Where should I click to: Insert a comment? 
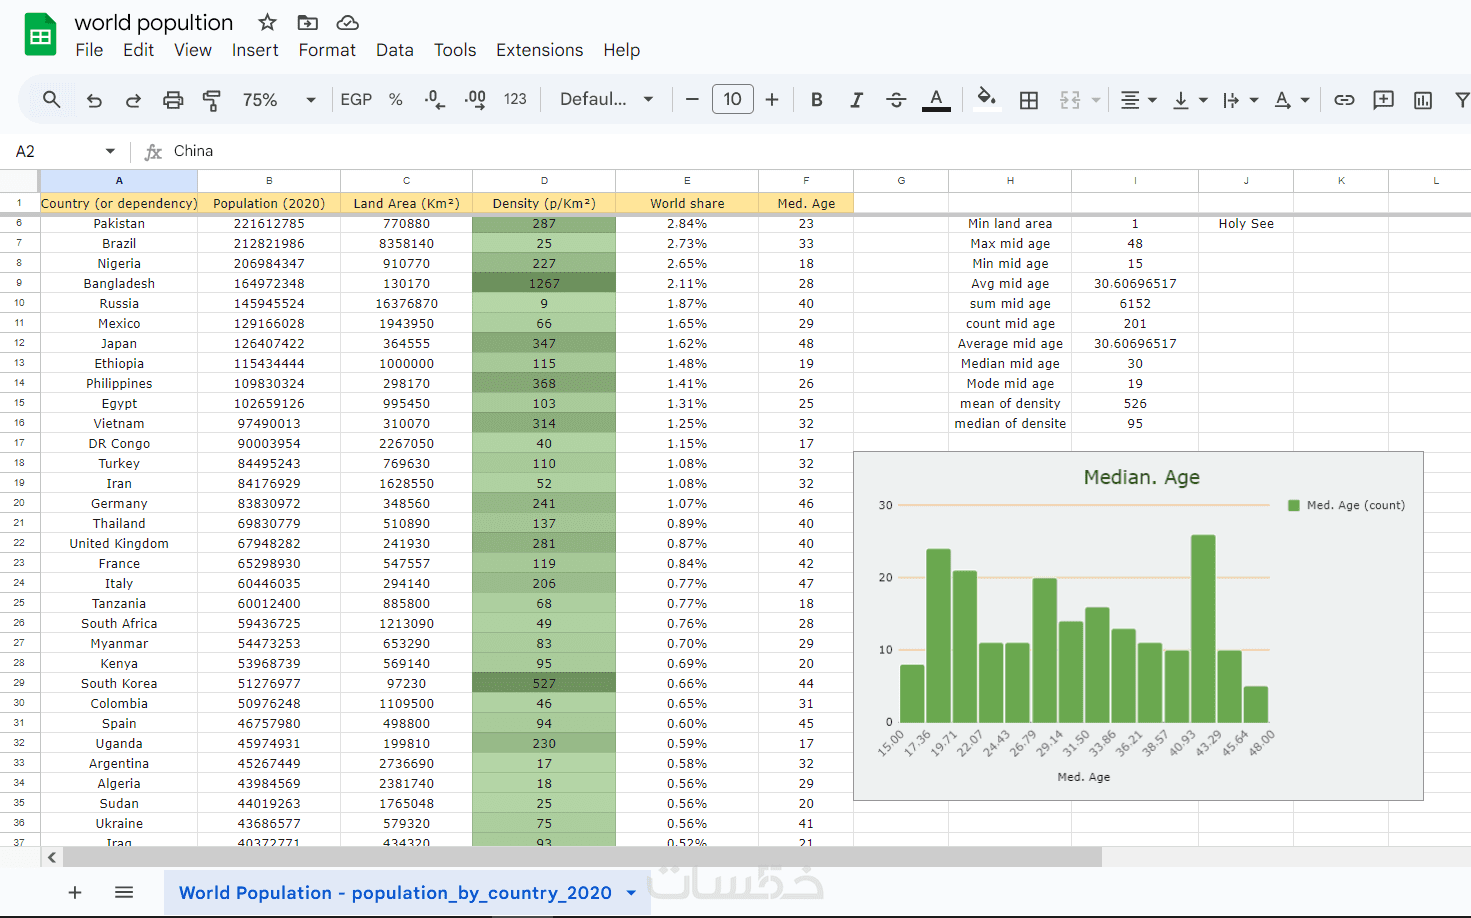pos(1384,100)
